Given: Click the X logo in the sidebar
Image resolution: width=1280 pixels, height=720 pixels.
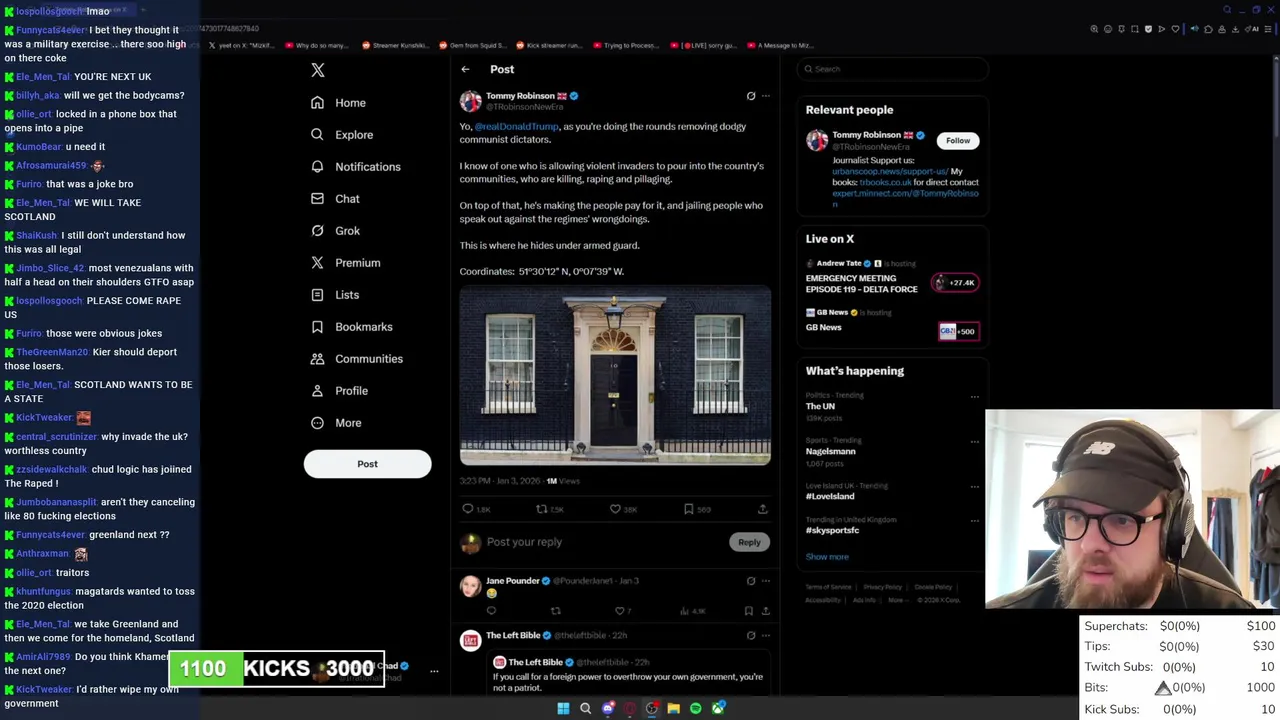Looking at the screenshot, I should point(318,70).
